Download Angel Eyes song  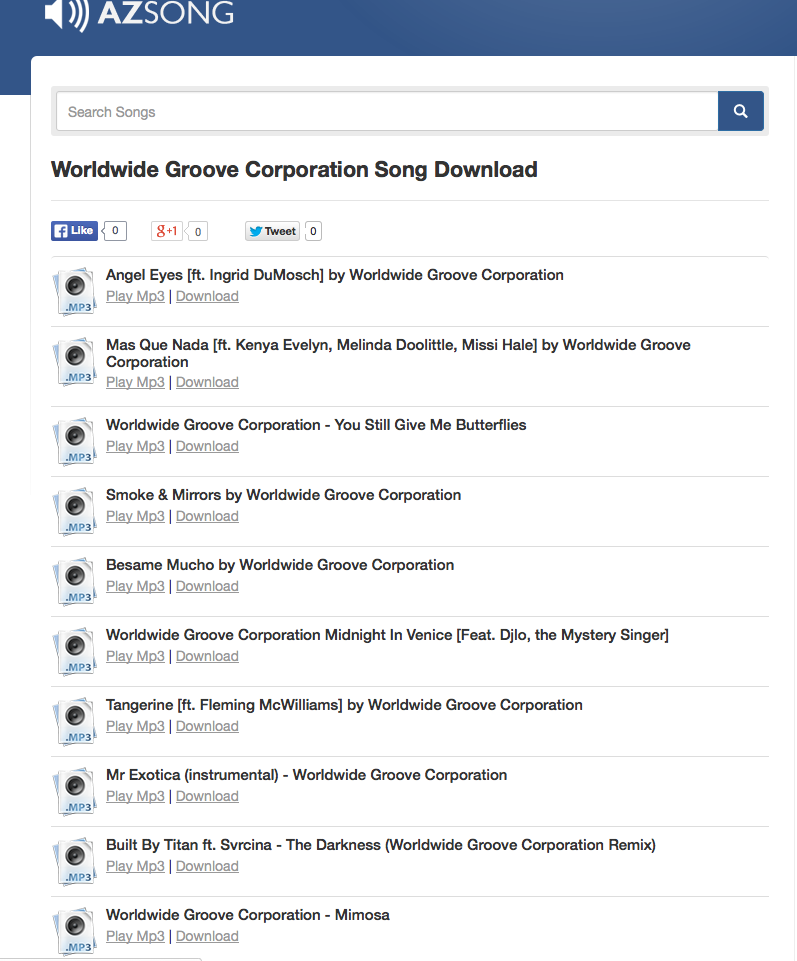pyautogui.click(x=207, y=296)
